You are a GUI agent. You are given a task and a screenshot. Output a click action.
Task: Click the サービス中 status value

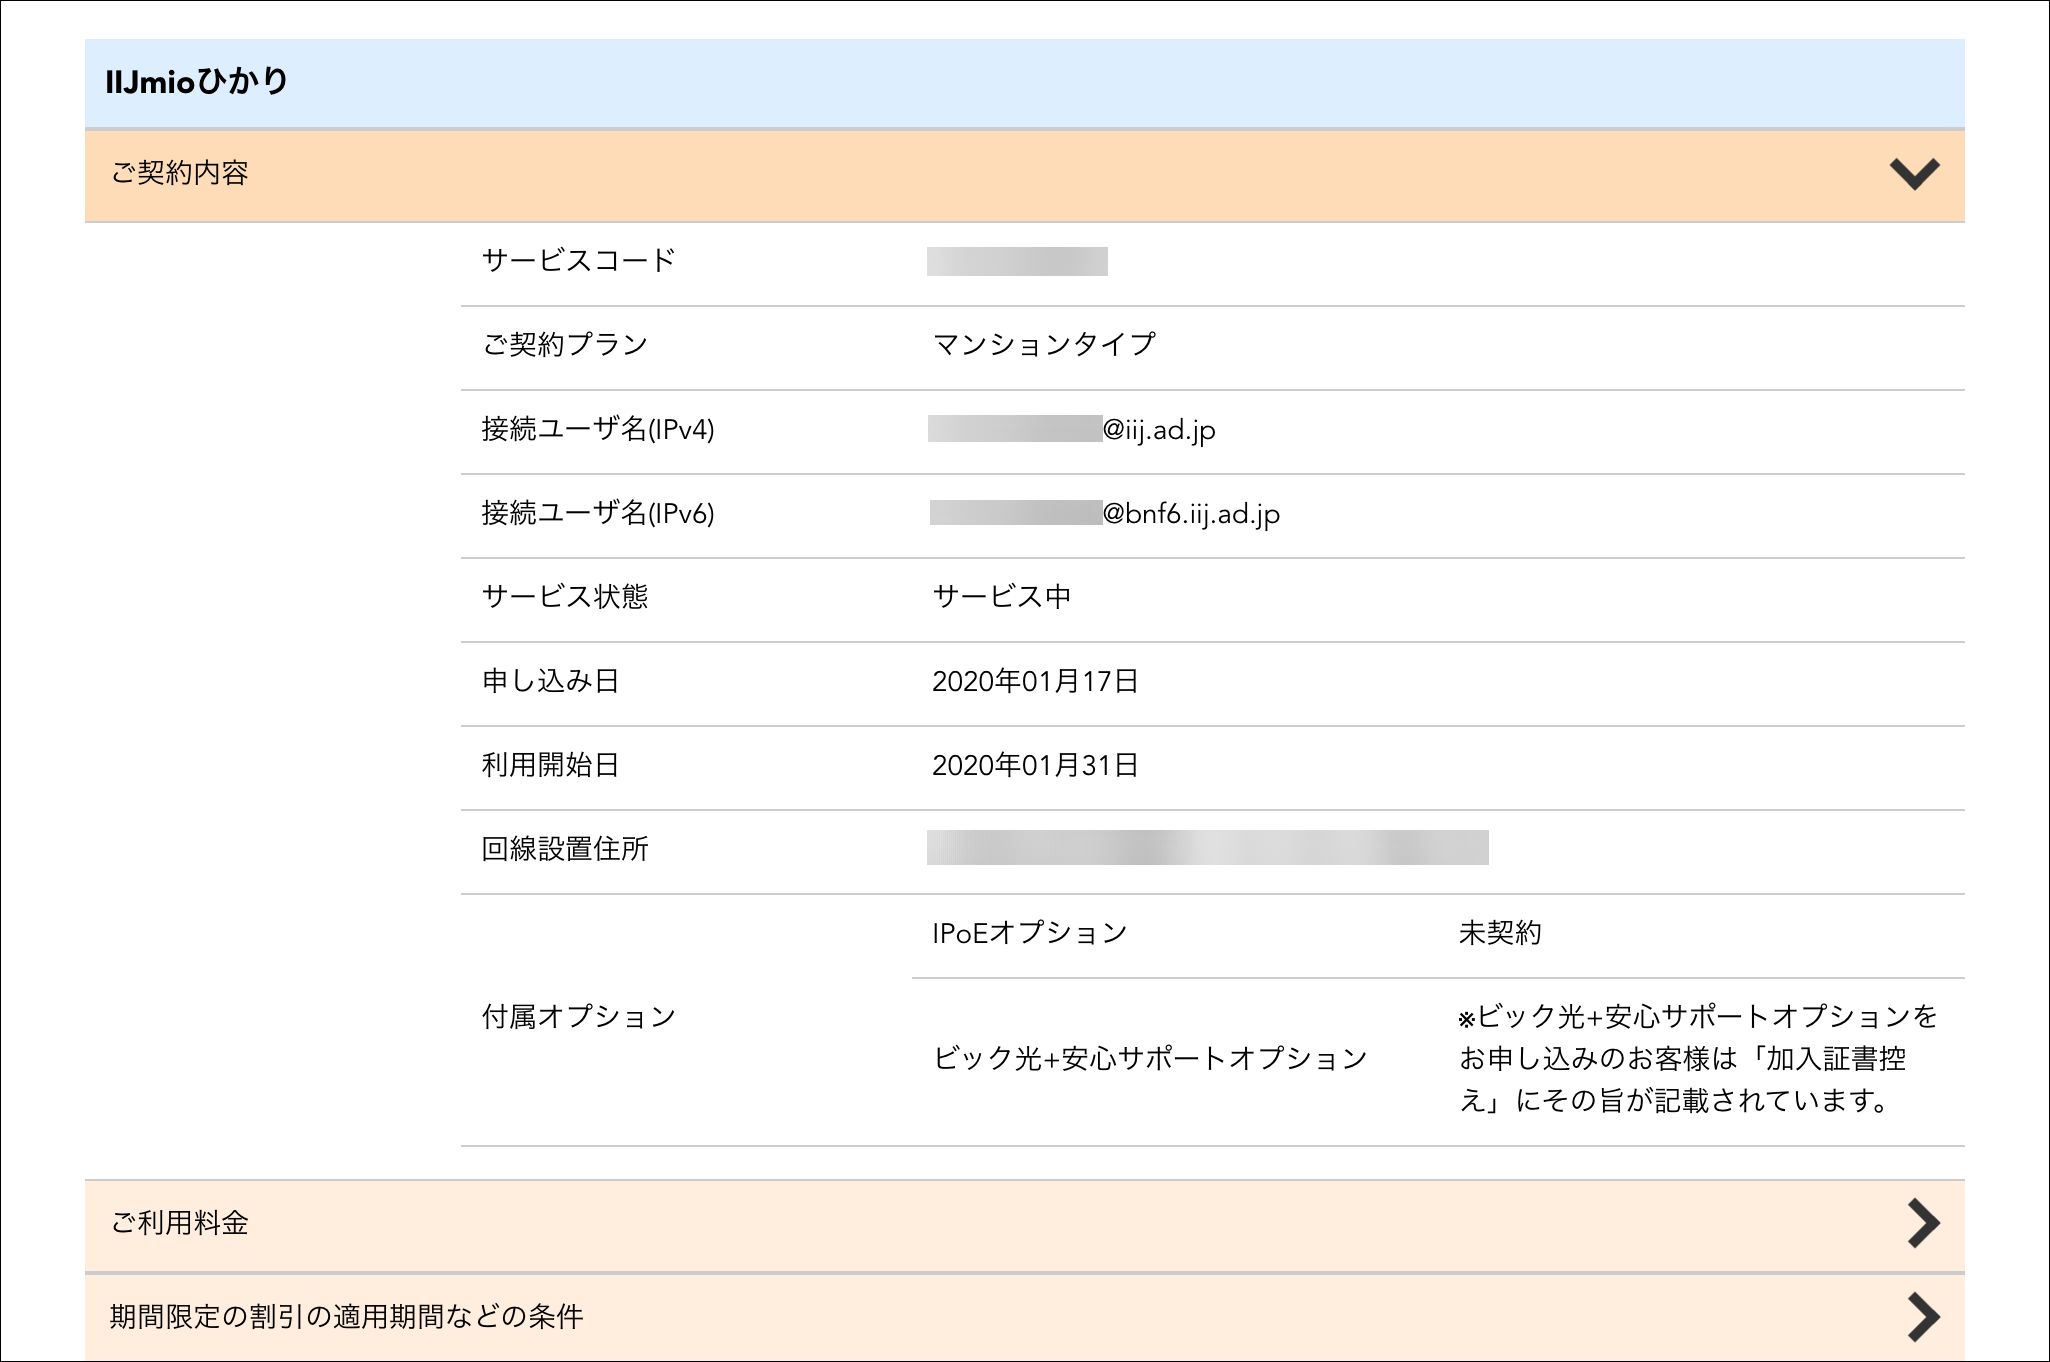coord(1002,597)
